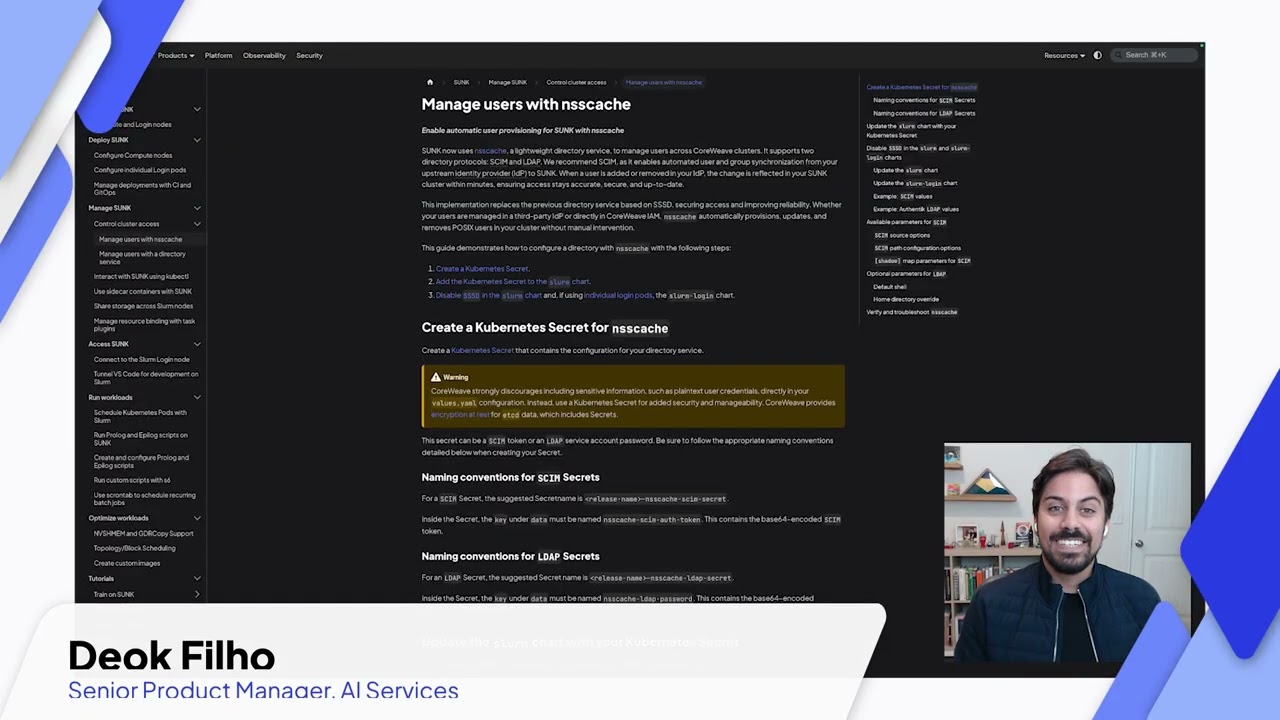Click Create a Kubernetes Secret step link
The image size is (1280, 720).
pos(482,268)
